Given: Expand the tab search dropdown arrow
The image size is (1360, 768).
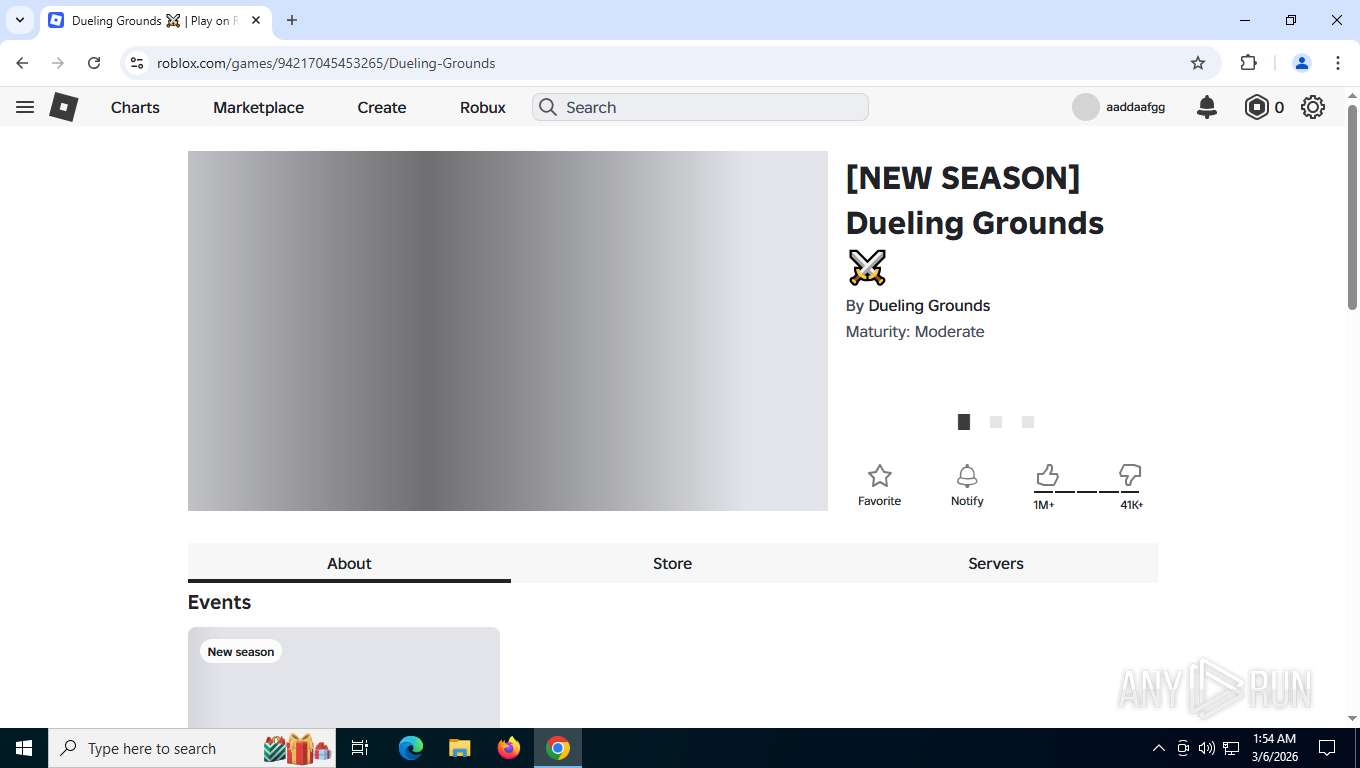Looking at the screenshot, I should point(20,20).
